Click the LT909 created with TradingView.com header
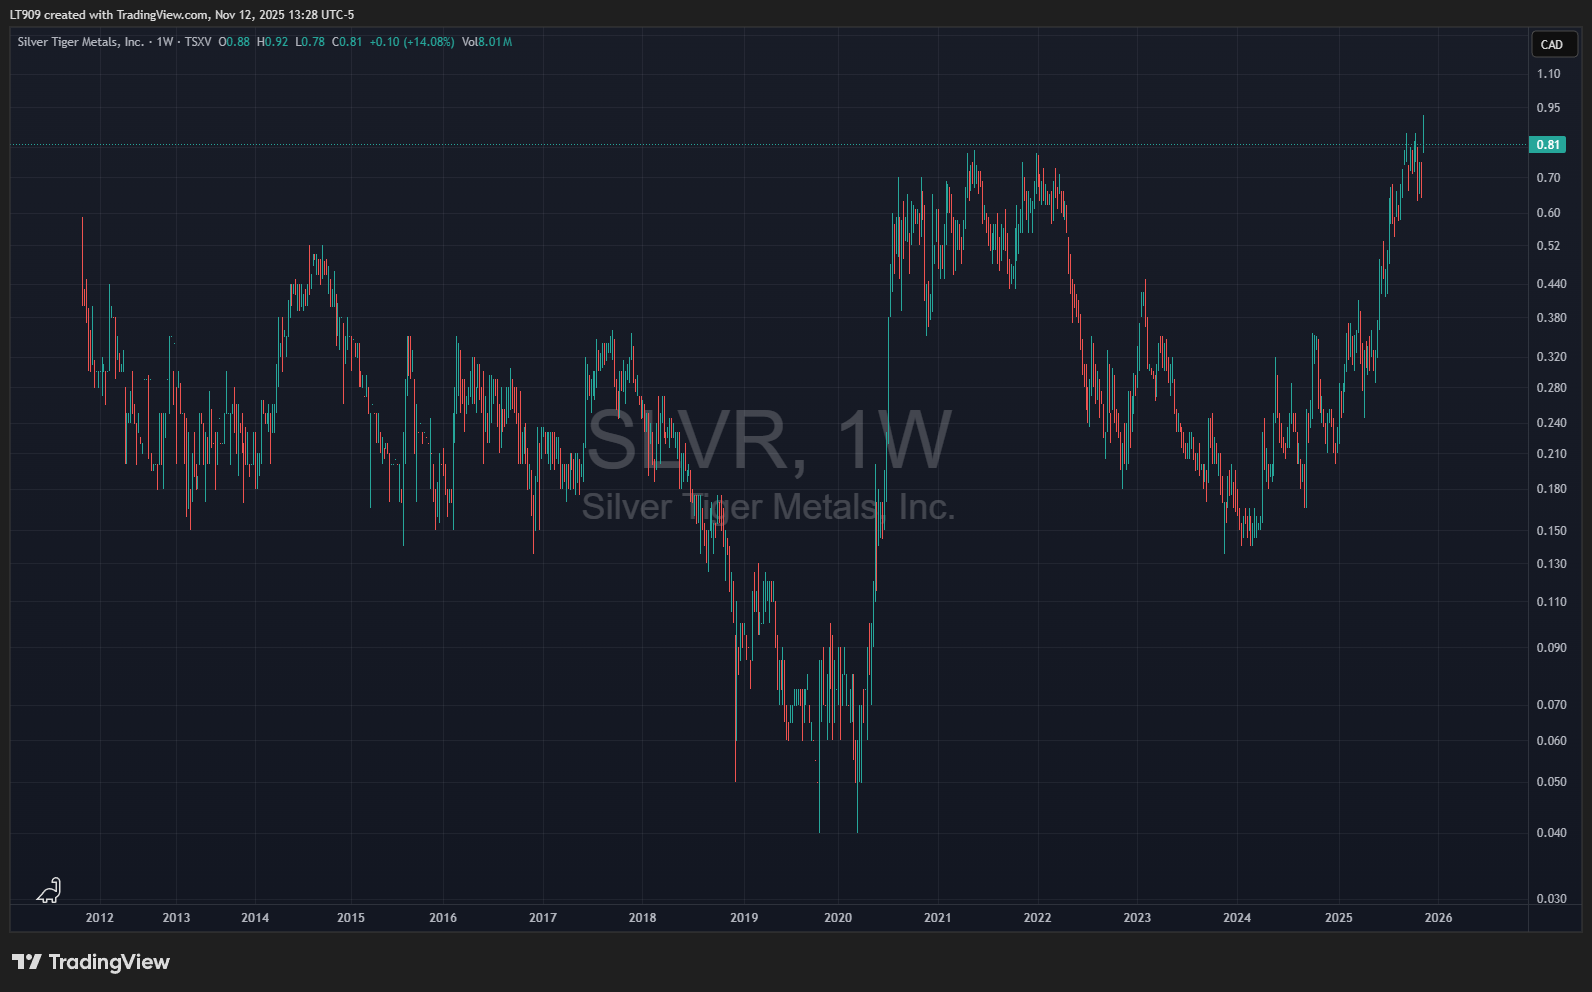The height and width of the screenshot is (992, 1592). point(182,15)
